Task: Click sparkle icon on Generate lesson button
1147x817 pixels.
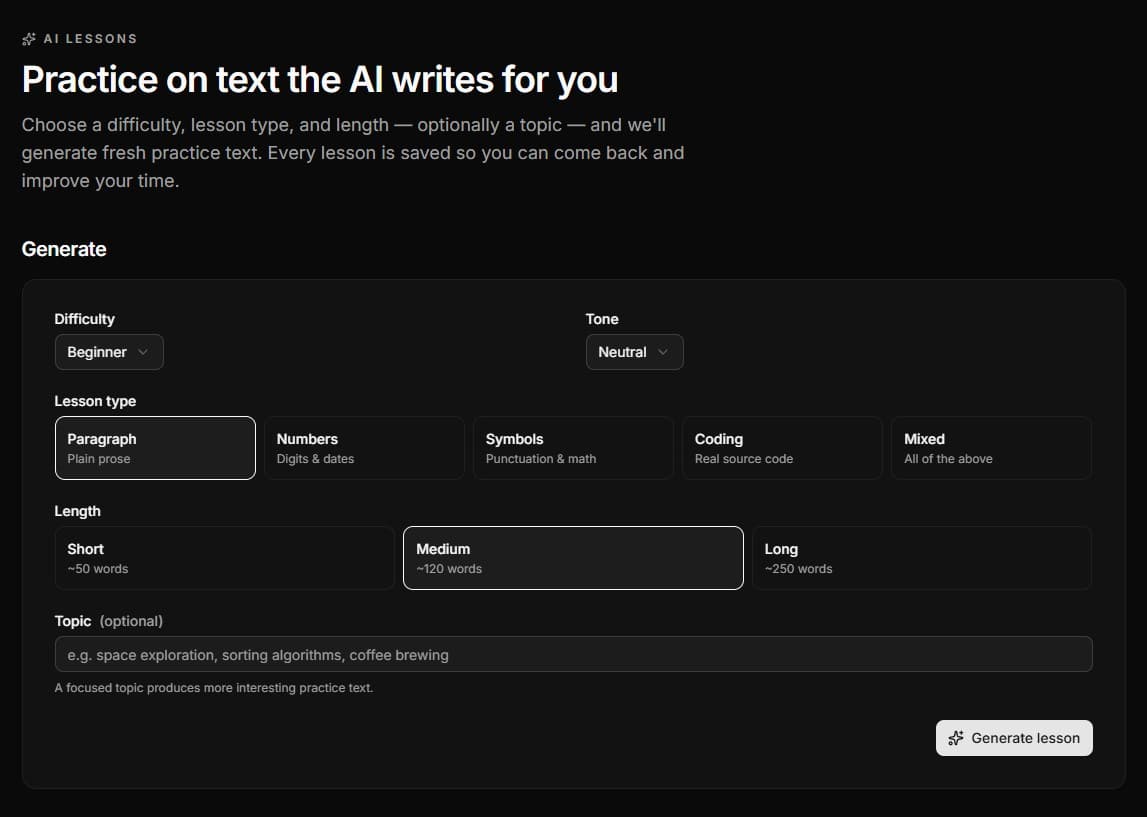Action: (955, 738)
